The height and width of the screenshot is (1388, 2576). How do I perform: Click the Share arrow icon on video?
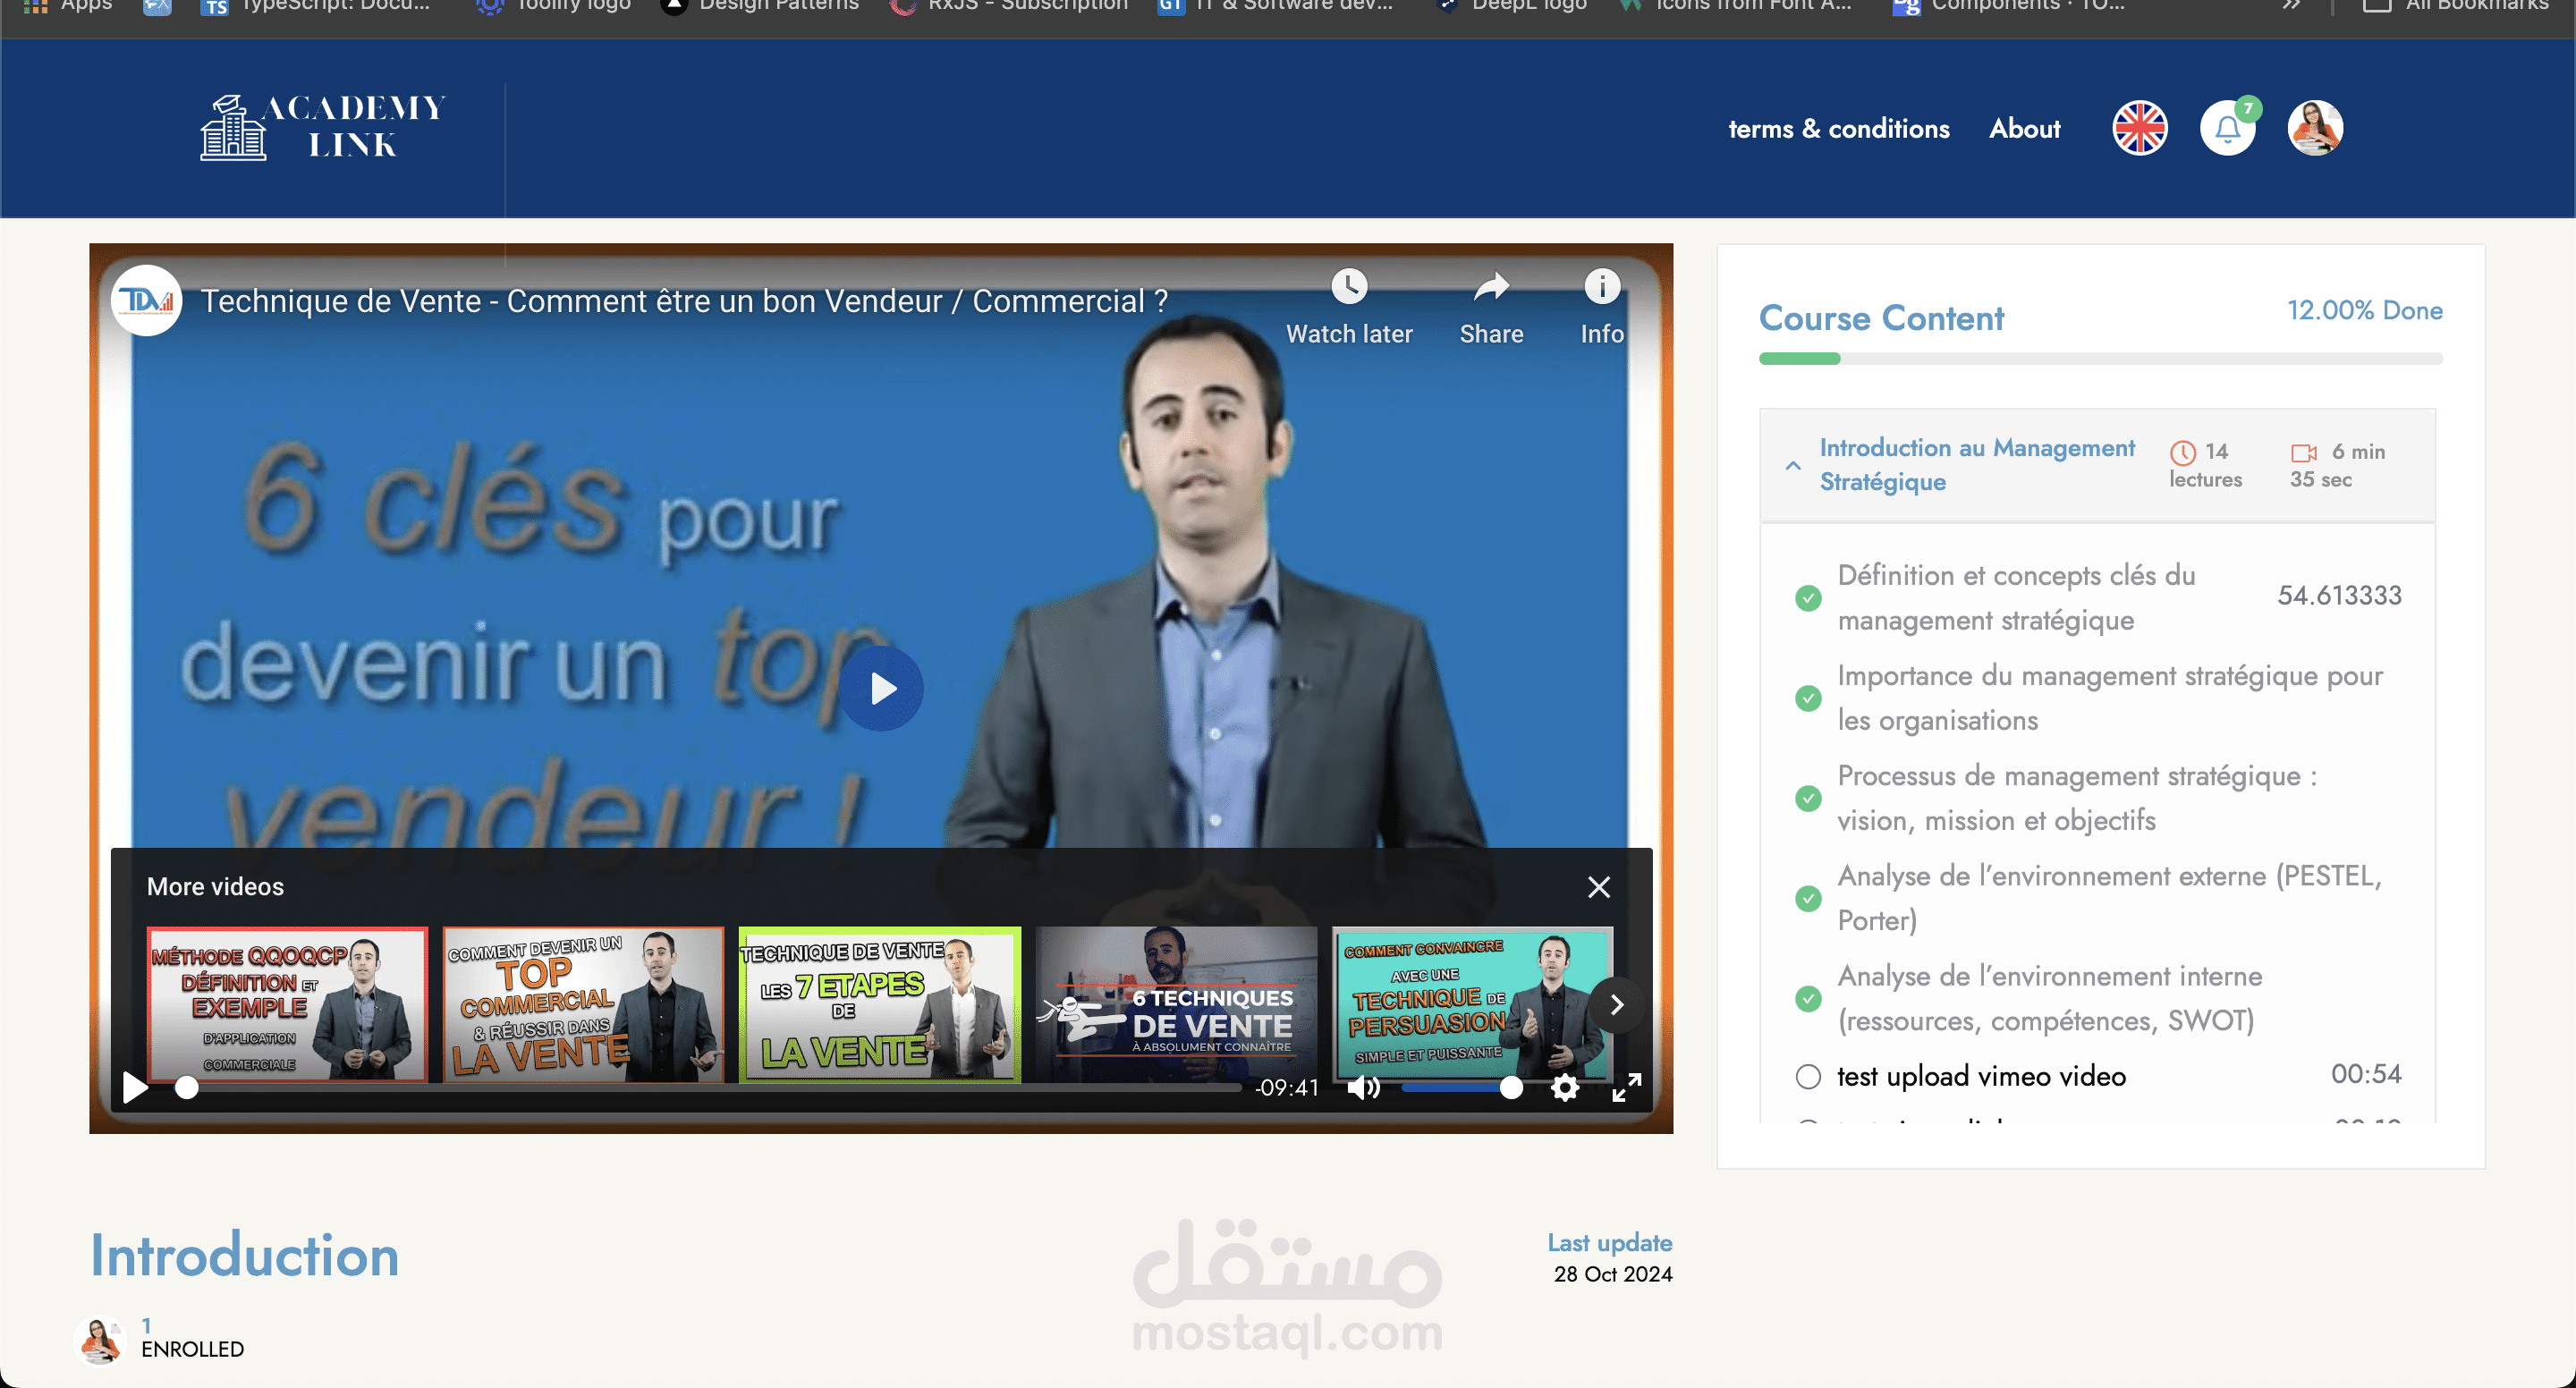coord(1491,288)
